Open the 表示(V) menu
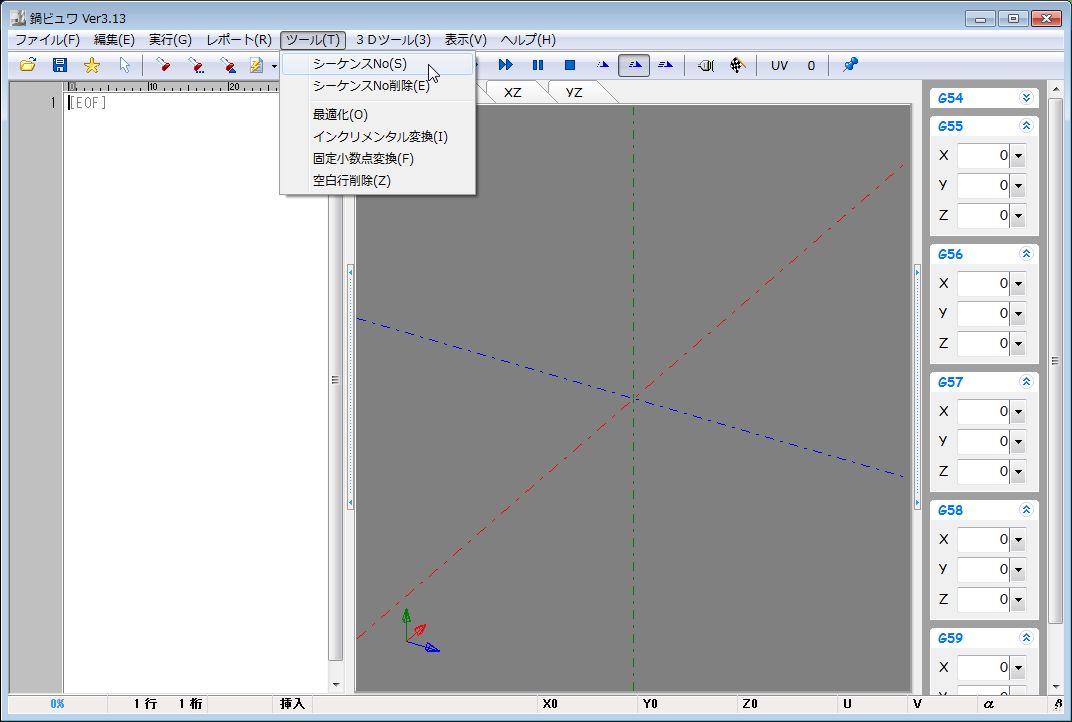 click(466, 40)
